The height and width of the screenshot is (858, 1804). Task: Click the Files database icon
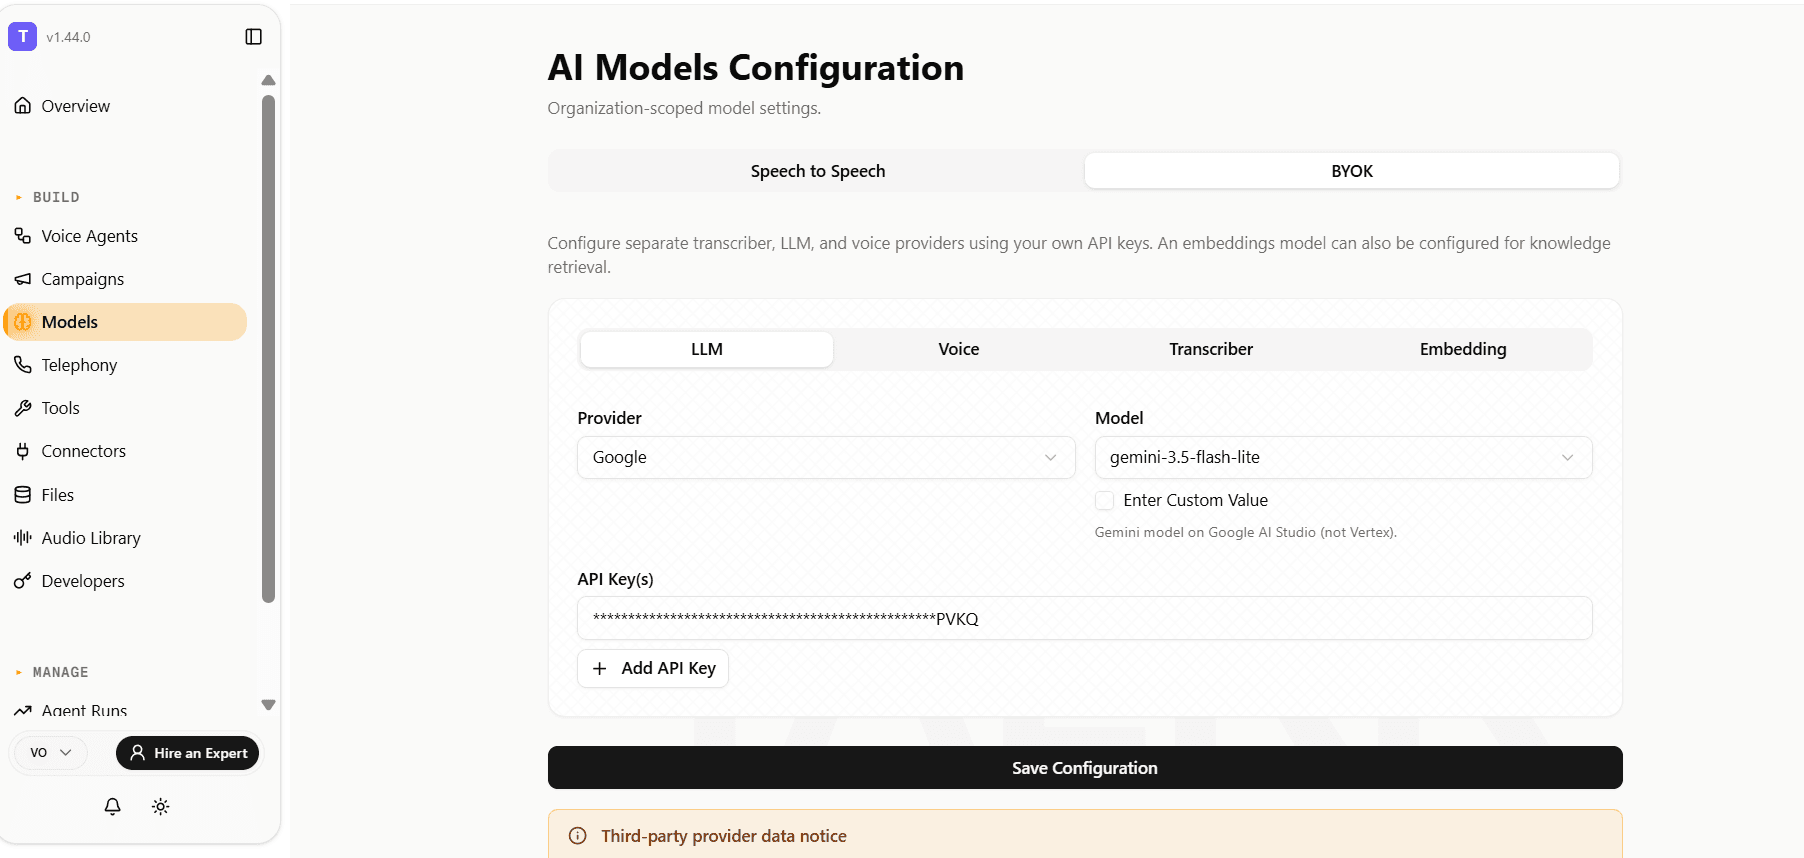(23, 495)
